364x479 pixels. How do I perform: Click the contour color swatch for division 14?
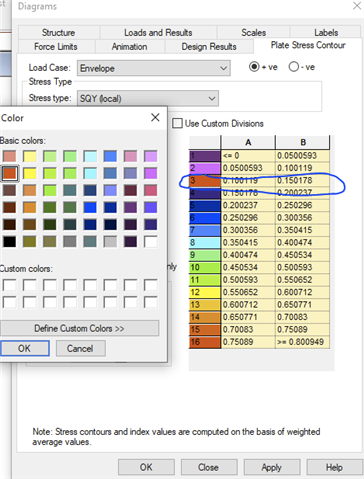coord(205,317)
